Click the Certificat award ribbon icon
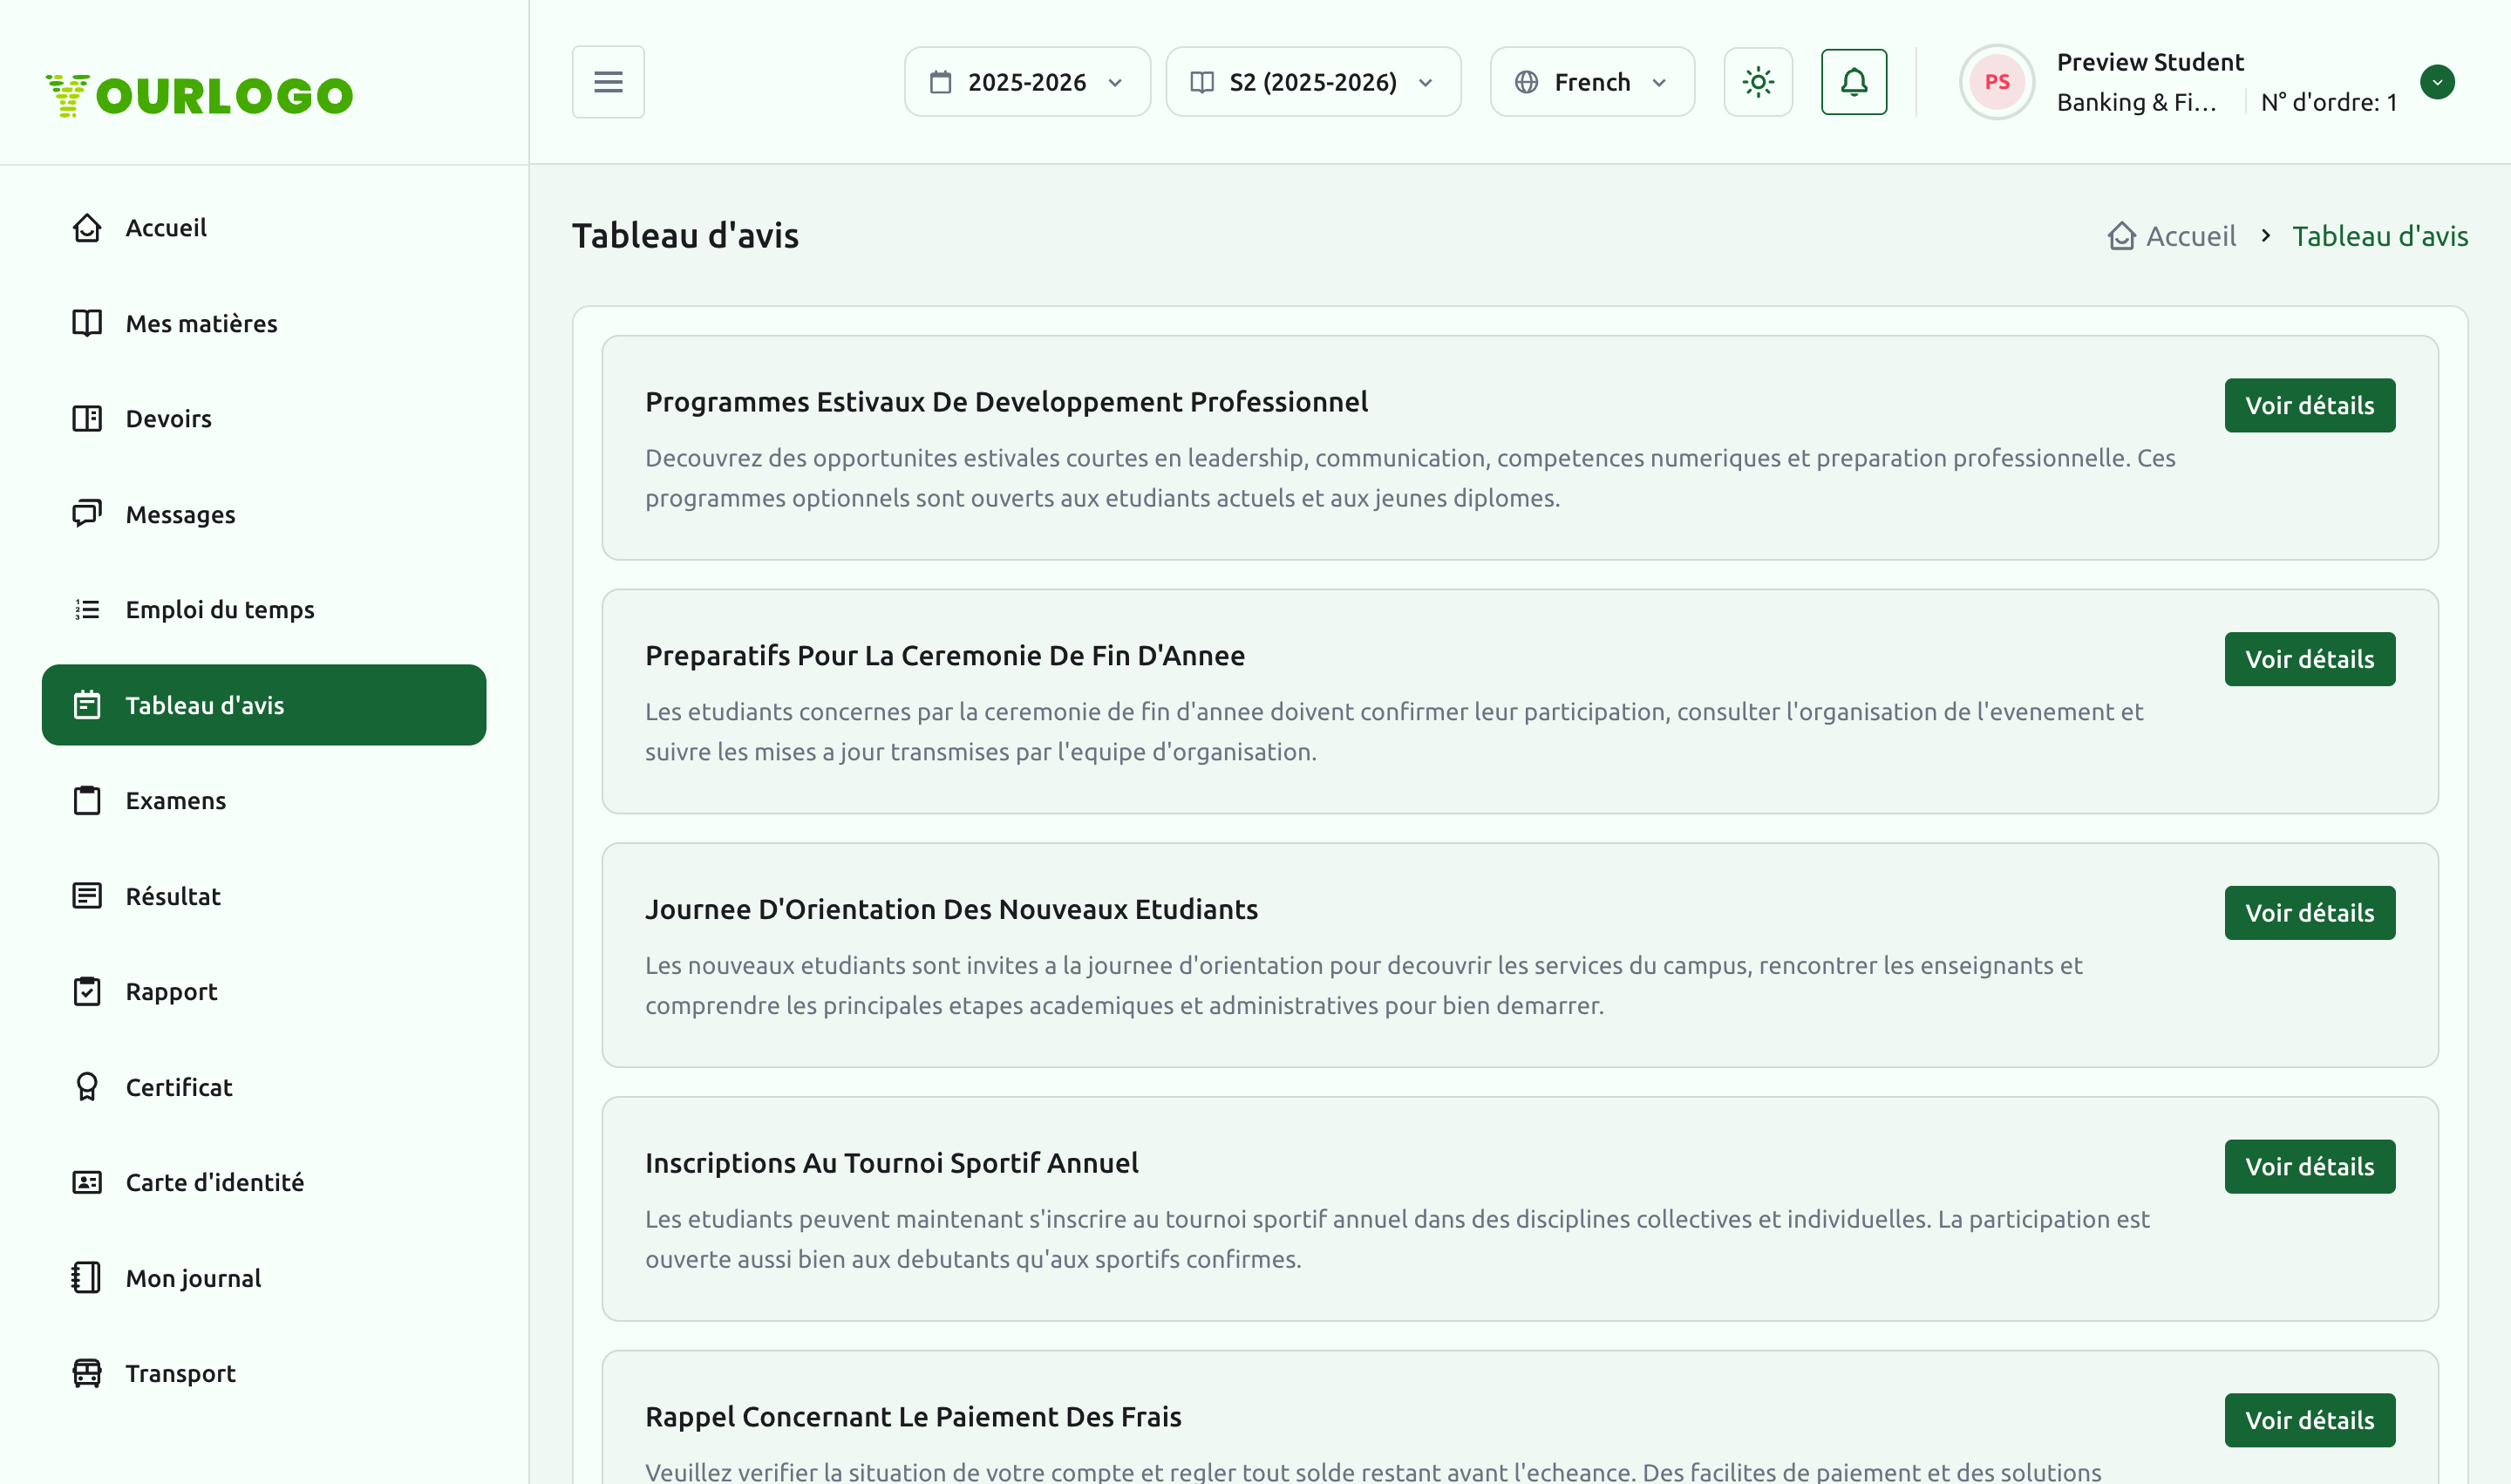The image size is (2511, 1484). click(x=87, y=1087)
